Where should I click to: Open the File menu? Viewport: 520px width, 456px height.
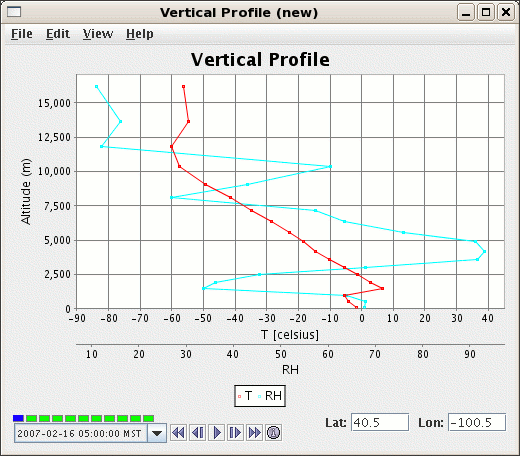coord(22,34)
